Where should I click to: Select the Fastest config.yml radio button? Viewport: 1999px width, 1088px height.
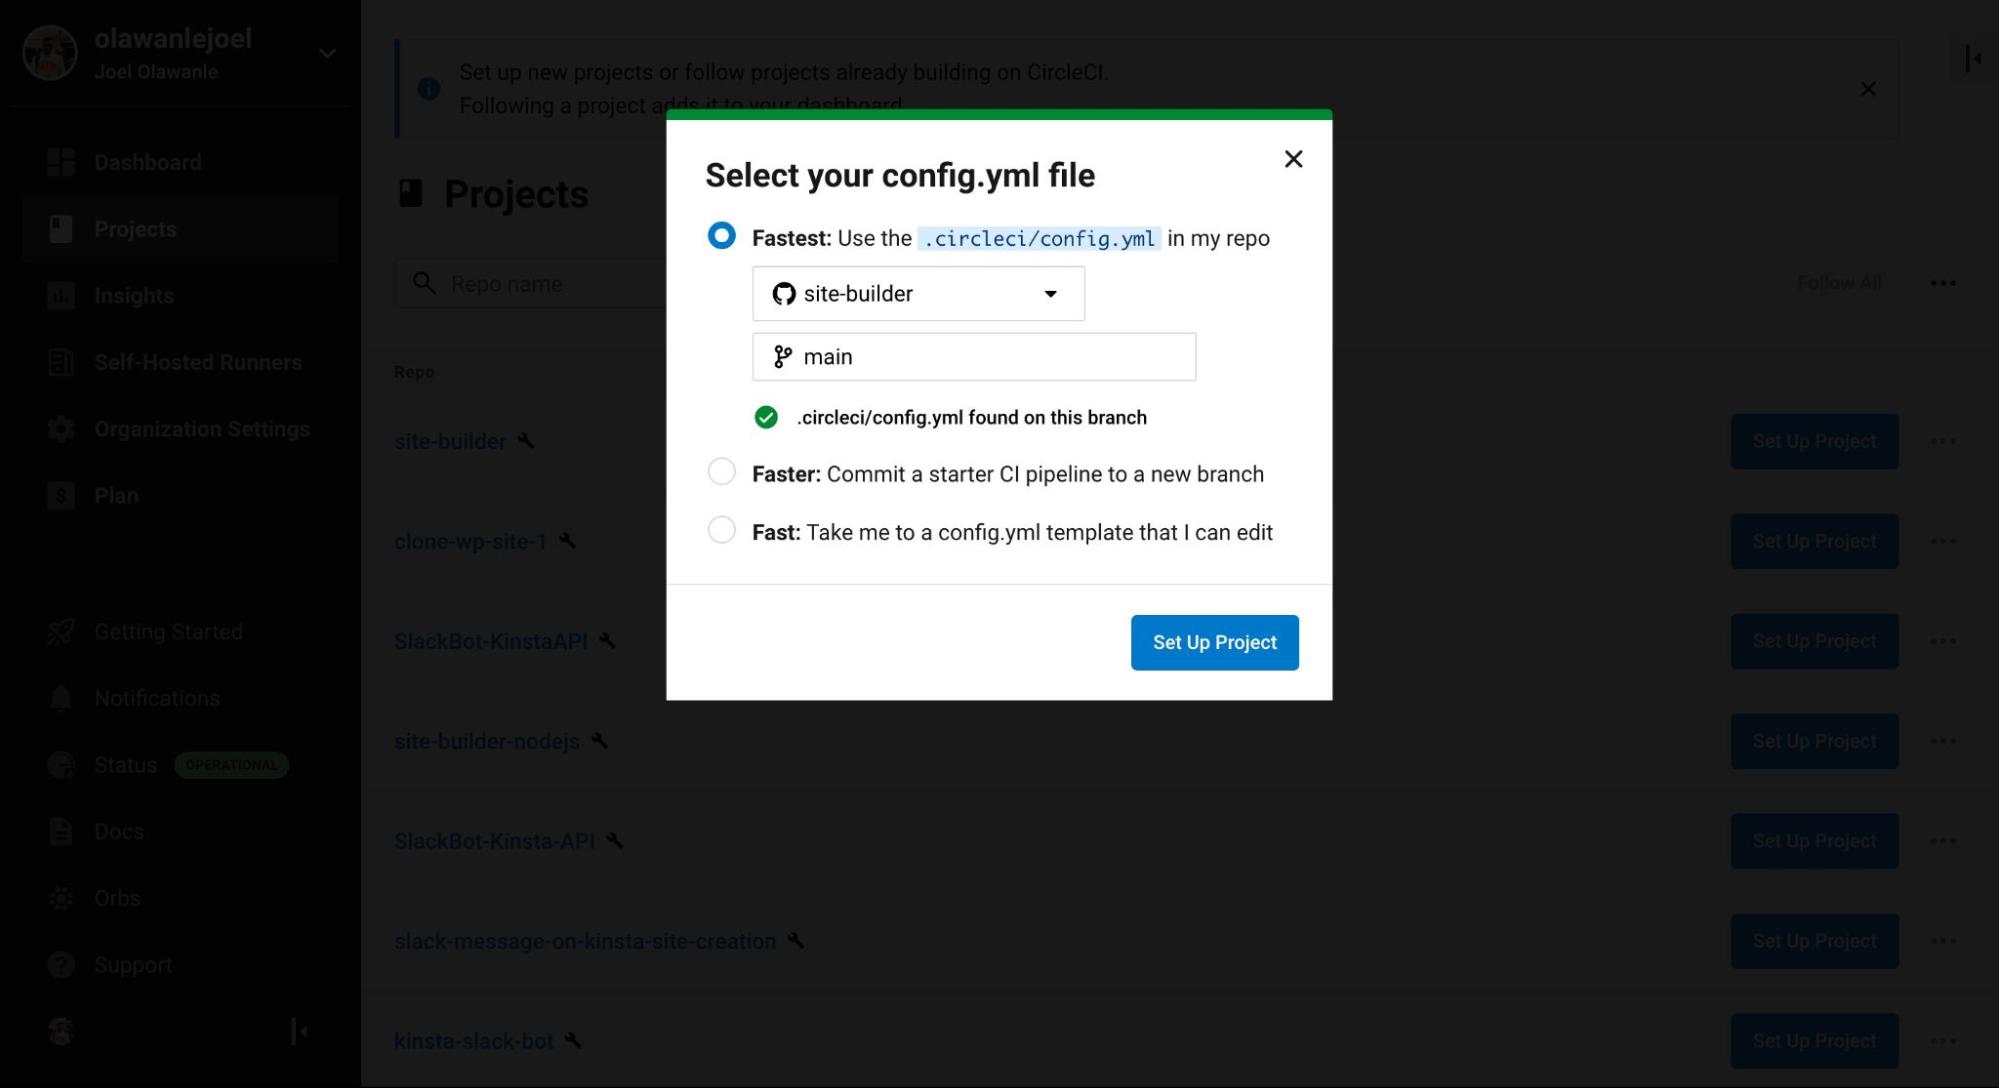click(x=721, y=236)
